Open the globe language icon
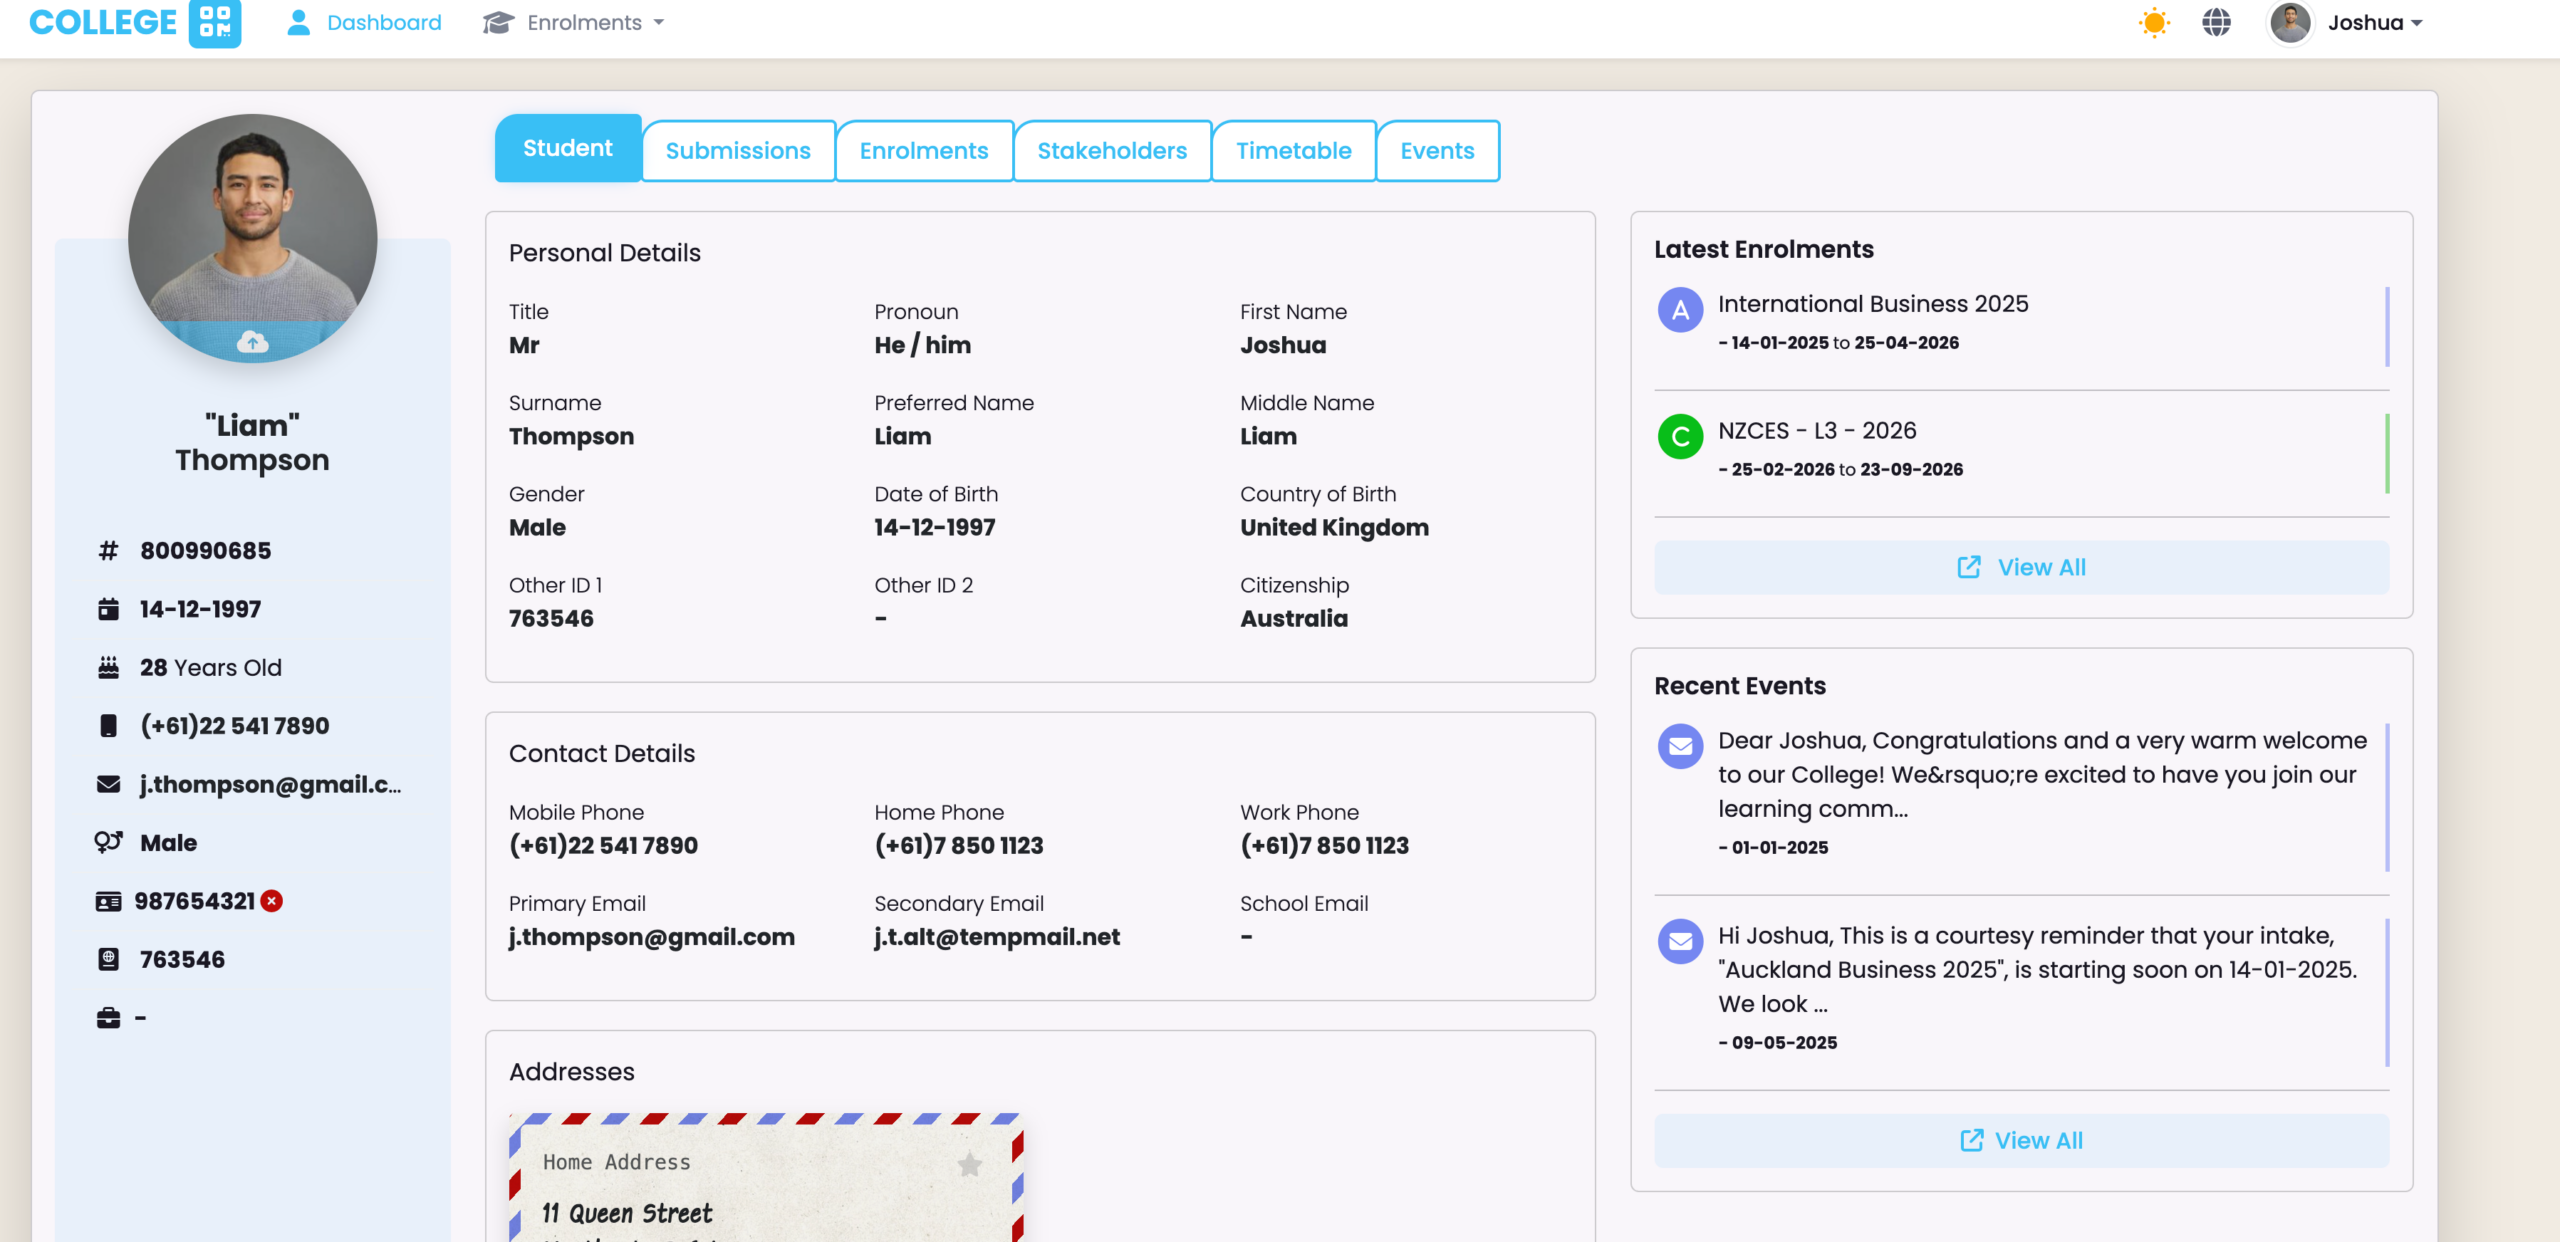 click(2216, 23)
